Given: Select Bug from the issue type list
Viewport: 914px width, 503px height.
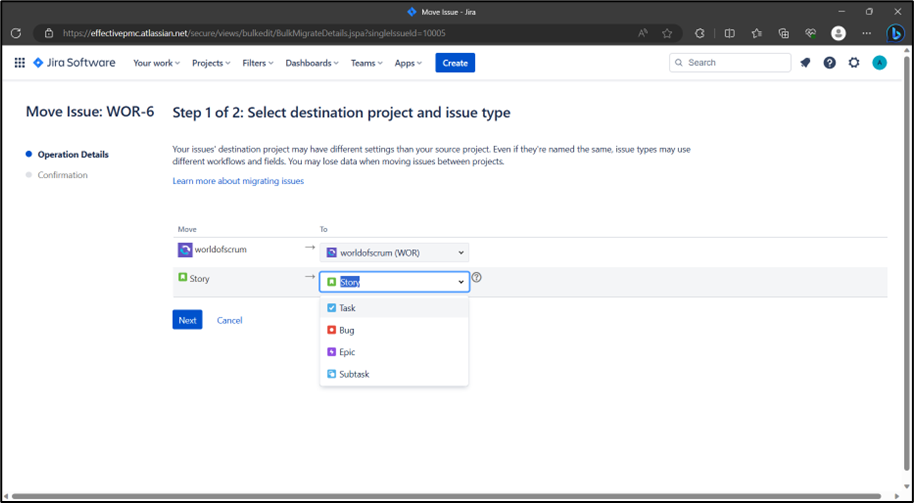Looking at the screenshot, I should (394, 330).
